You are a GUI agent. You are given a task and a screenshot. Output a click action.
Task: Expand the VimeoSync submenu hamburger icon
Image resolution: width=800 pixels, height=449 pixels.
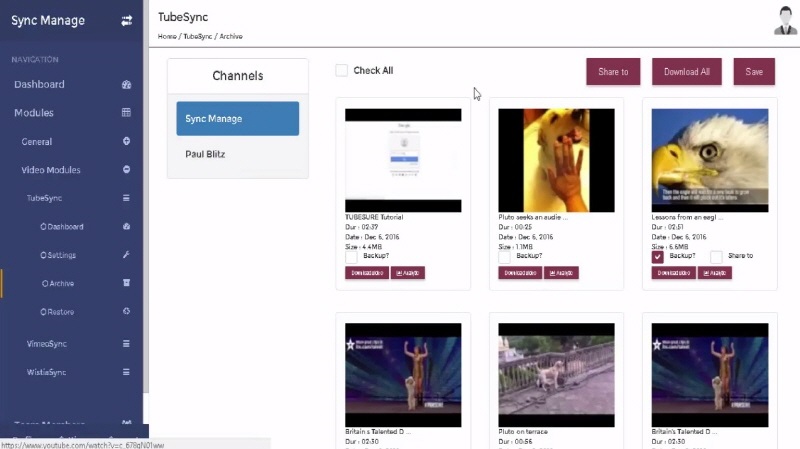point(126,344)
